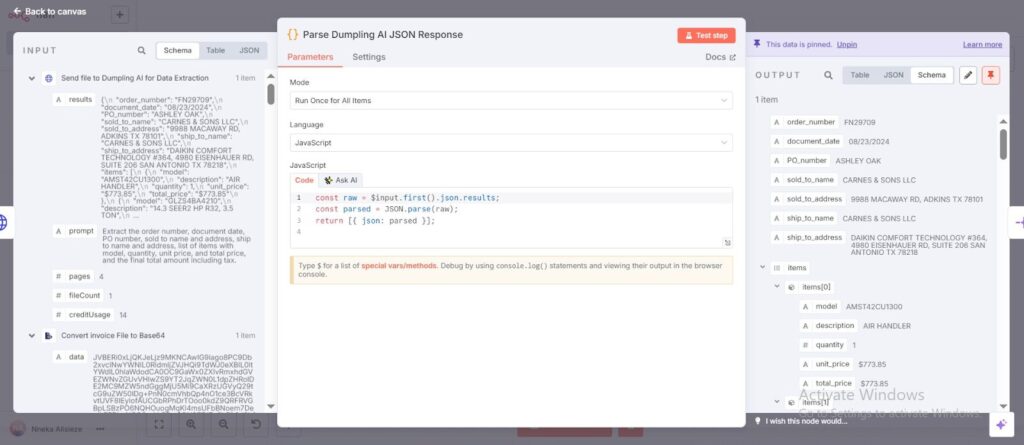The image size is (1024, 445).
Task: Click the canvas zoom in icon
Action: tap(191, 425)
